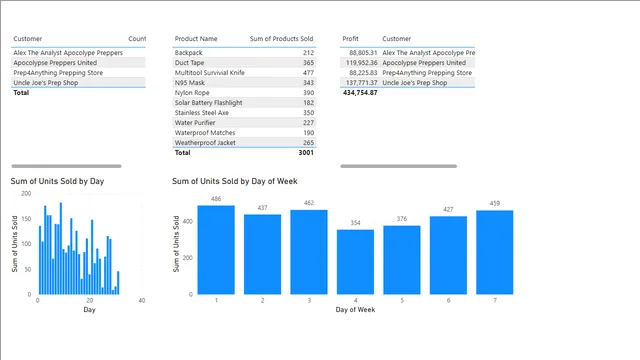The height and width of the screenshot is (360, 640).
Task: Click the data label 486
Action: [216, 199]
